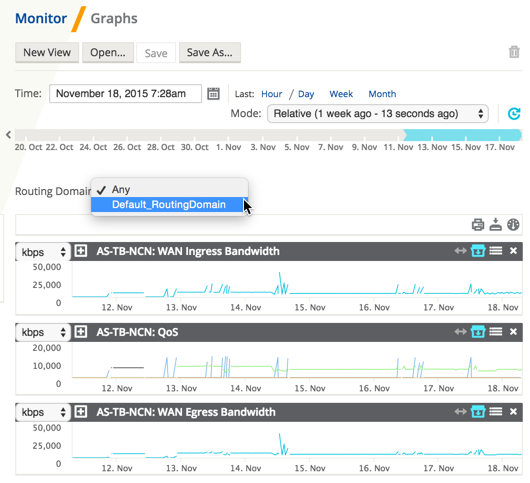Click the Save As... button
The image size is (530, 483).
[210, 52]
